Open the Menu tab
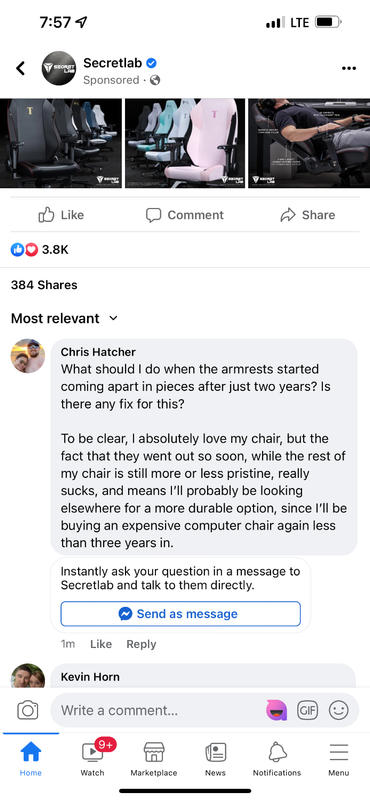370x800 pixels. (338, 759)
